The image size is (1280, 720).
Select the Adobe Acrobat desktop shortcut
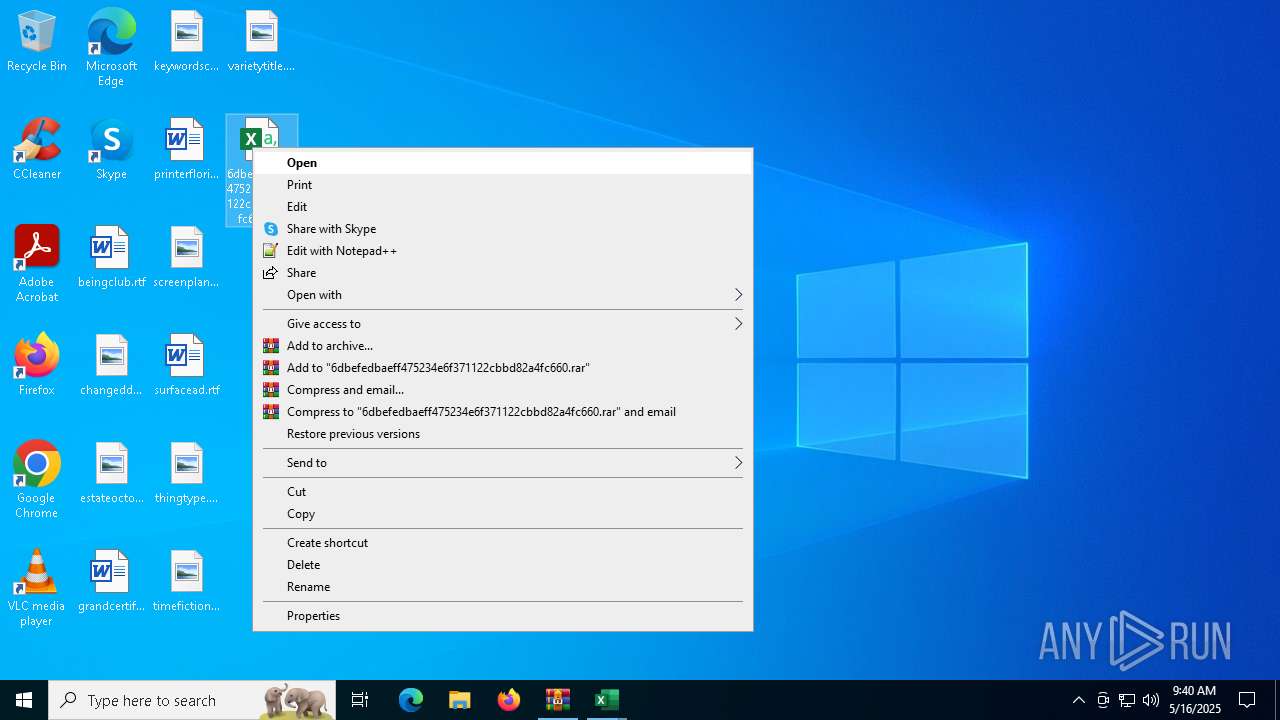(37, 264)
